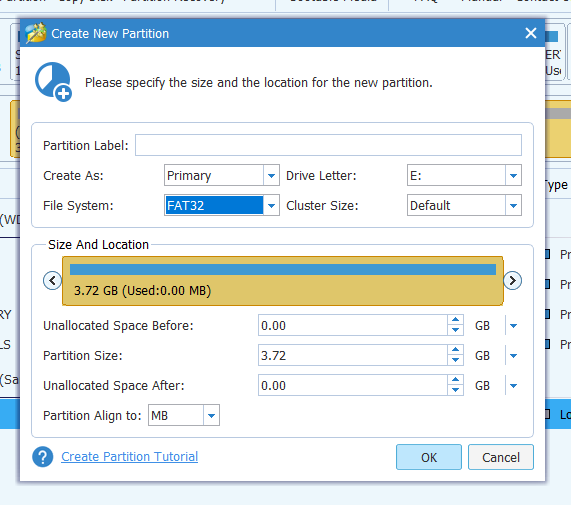Change Unallocated Space Before unit dropdown
Screen dimensions: 571x505
point(513,326)
